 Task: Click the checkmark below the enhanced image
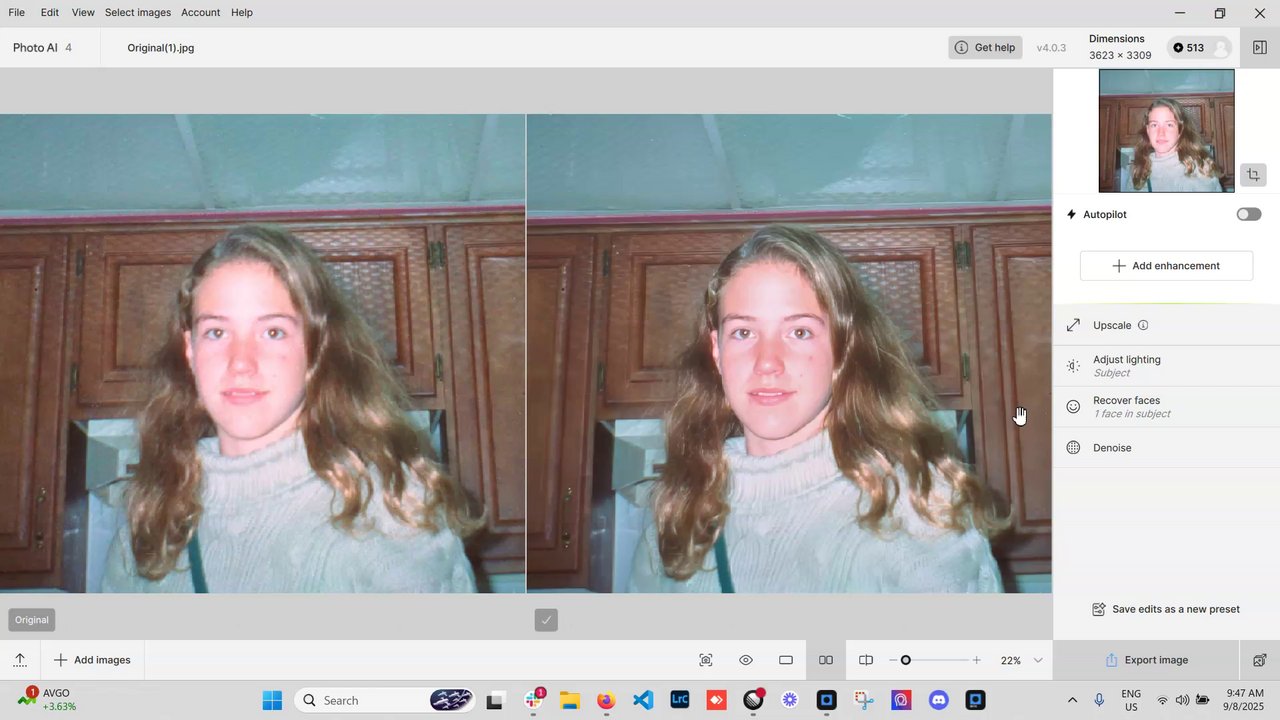(x=546, y=620)
